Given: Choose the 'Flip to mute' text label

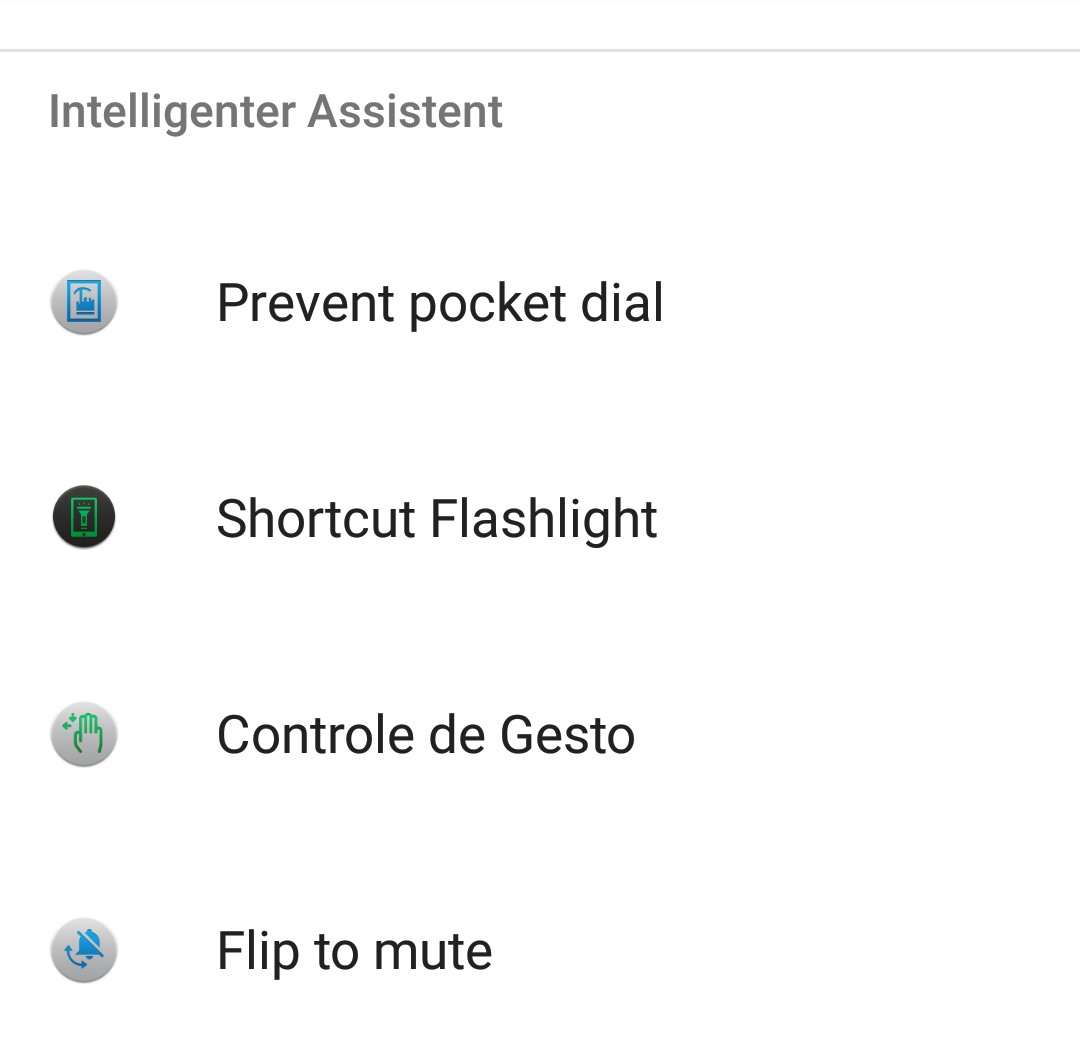Looking at the screenshot, I should (x=355, y=952).
